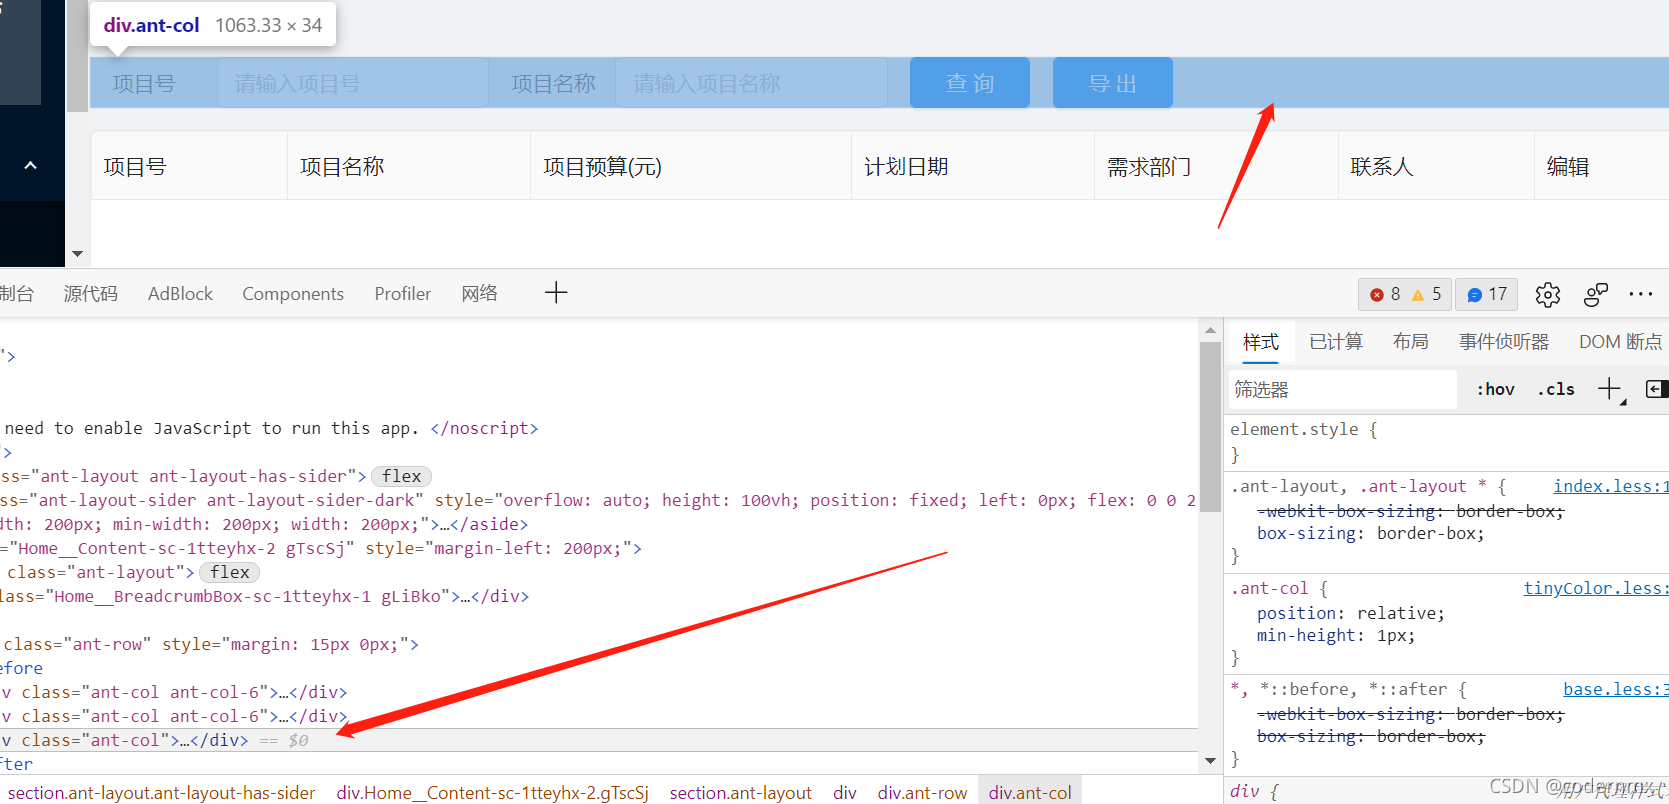Viewport: 1669px width, 804px height.
Task: Click the DOM tree scrollbar up arrow
Action: (x=1210, y=330)
